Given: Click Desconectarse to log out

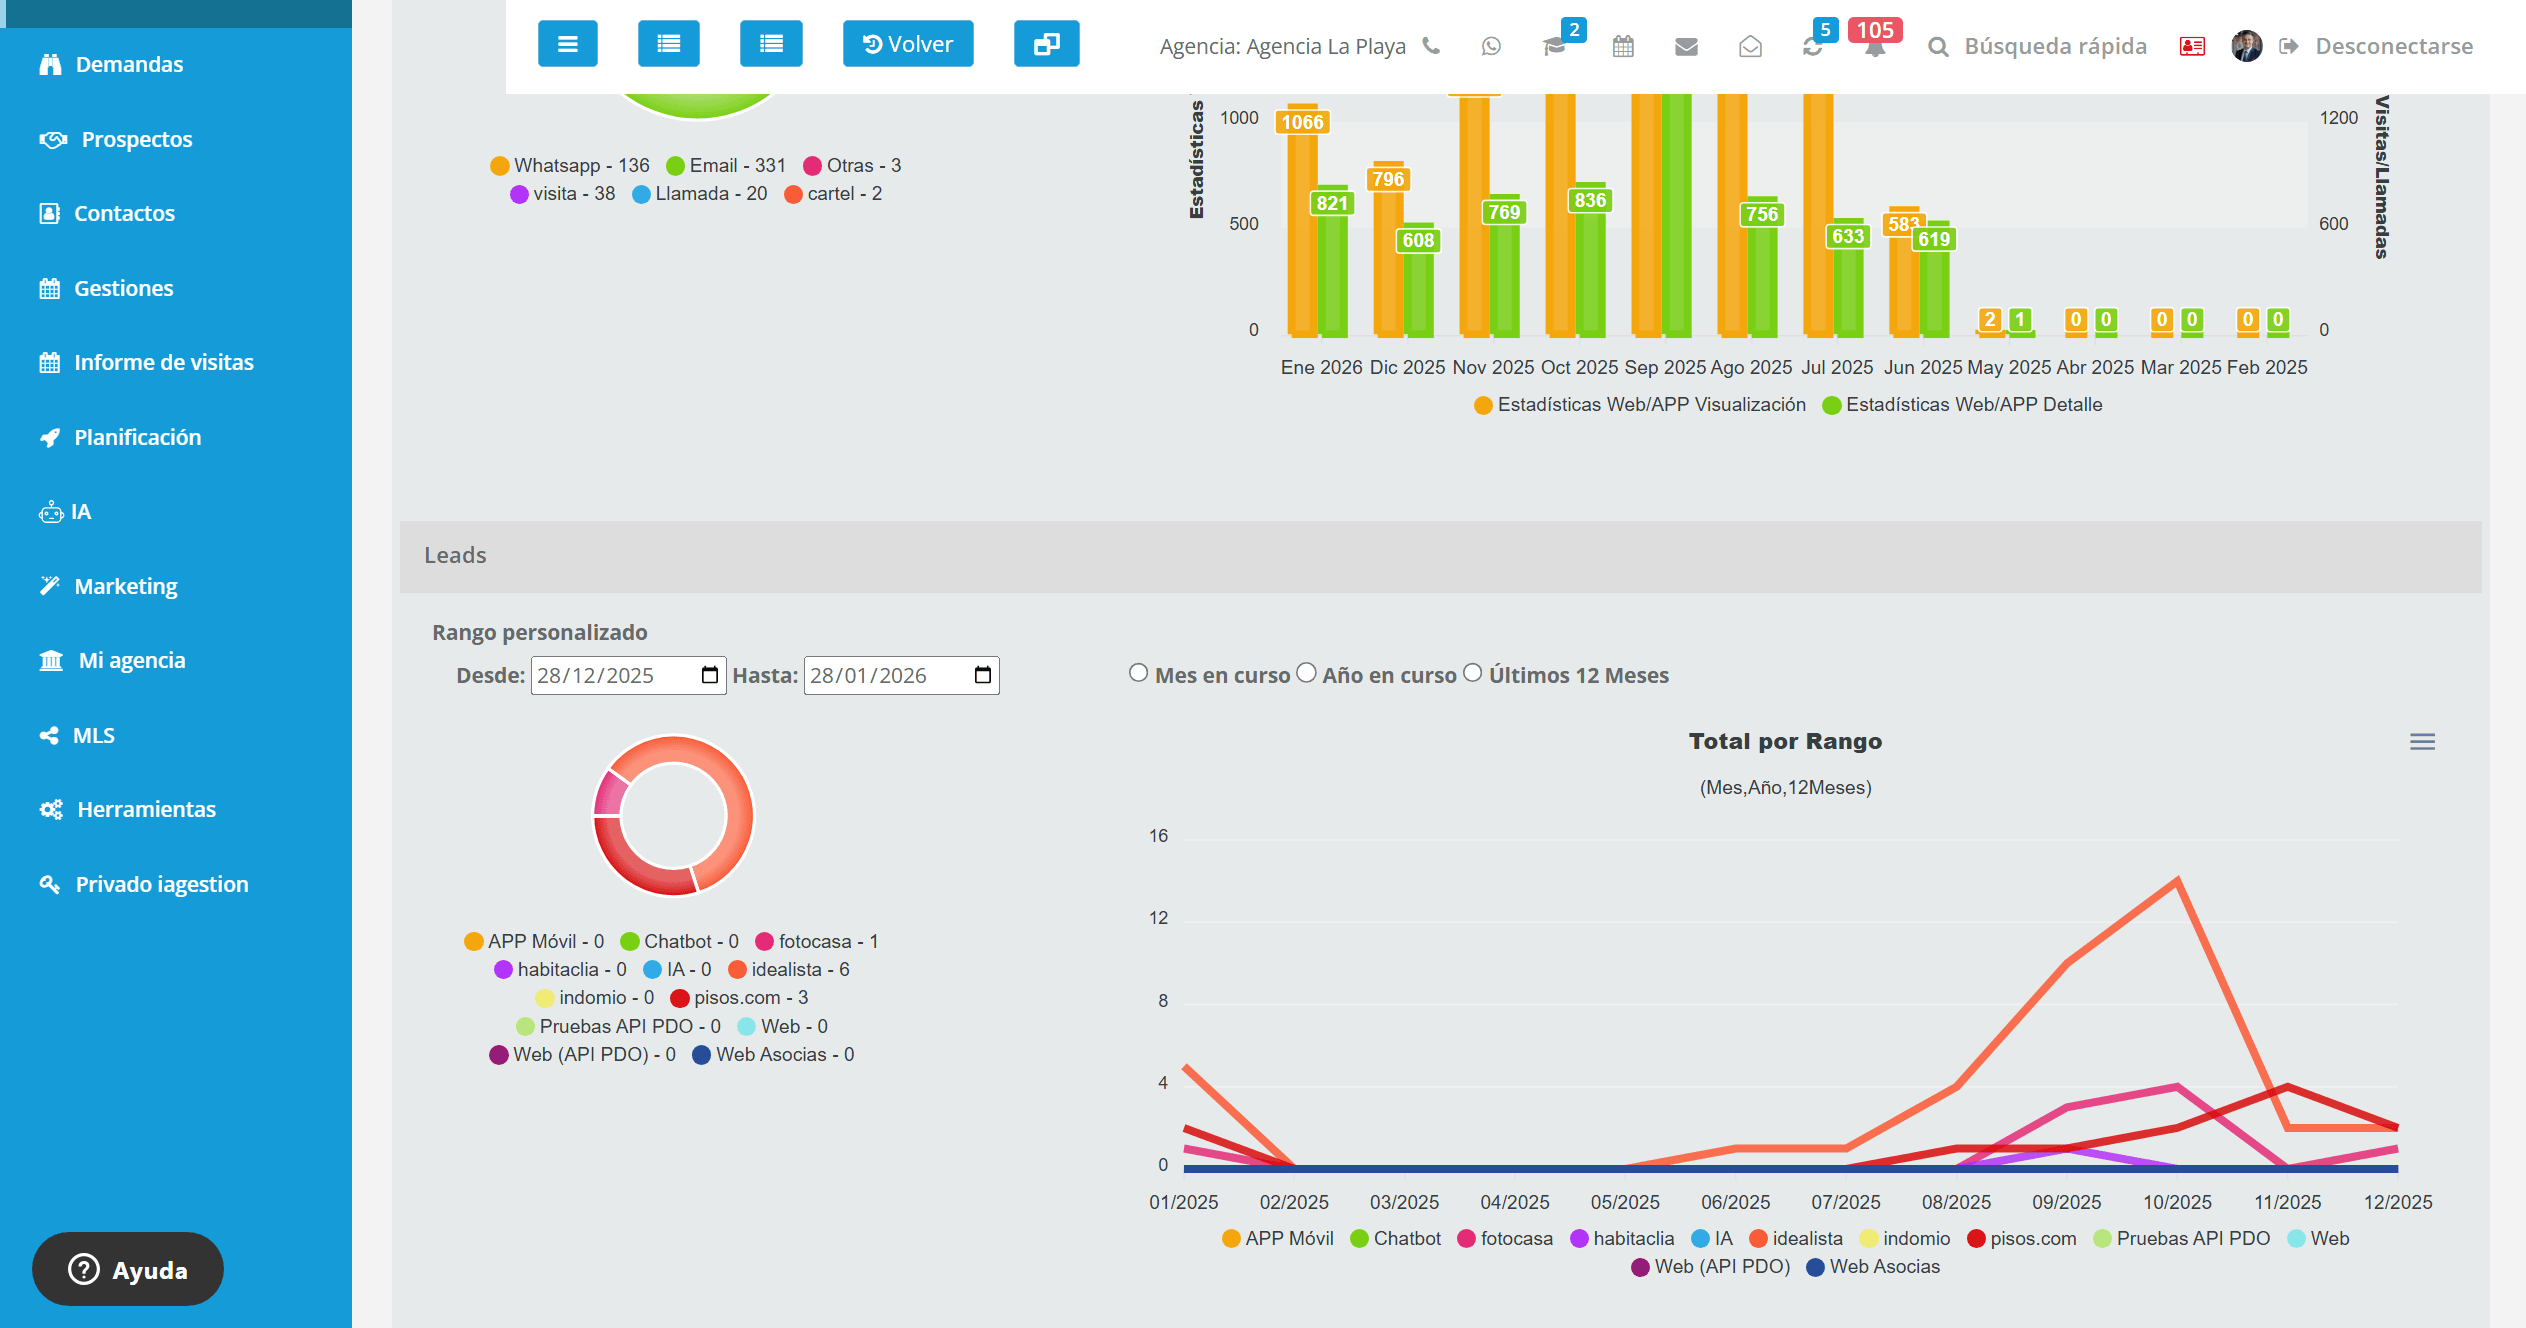Looking at the screenshot, I should pyautogui.click(x=2393, y=46).
